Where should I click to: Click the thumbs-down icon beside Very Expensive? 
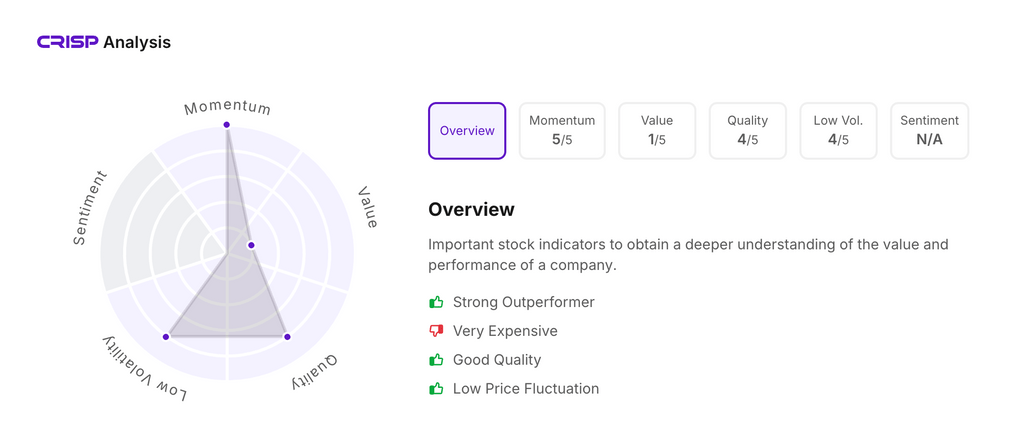[x=436, y=331]
